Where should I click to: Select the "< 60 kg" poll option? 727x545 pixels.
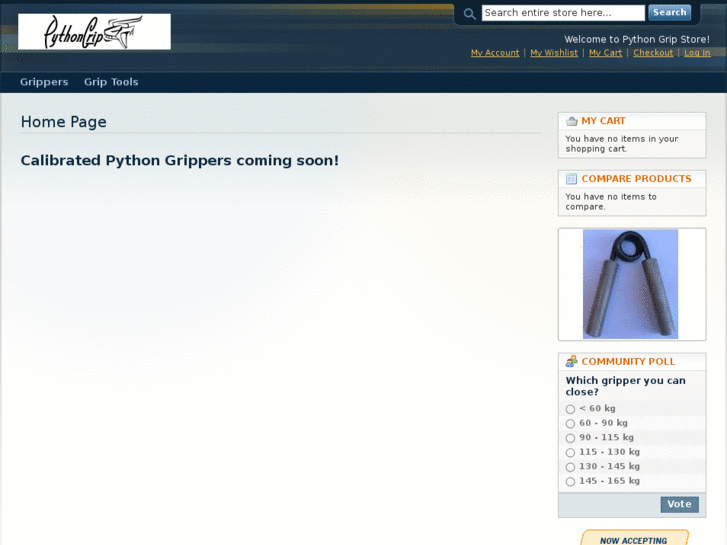pyautogui.click(x=570, y=409)
